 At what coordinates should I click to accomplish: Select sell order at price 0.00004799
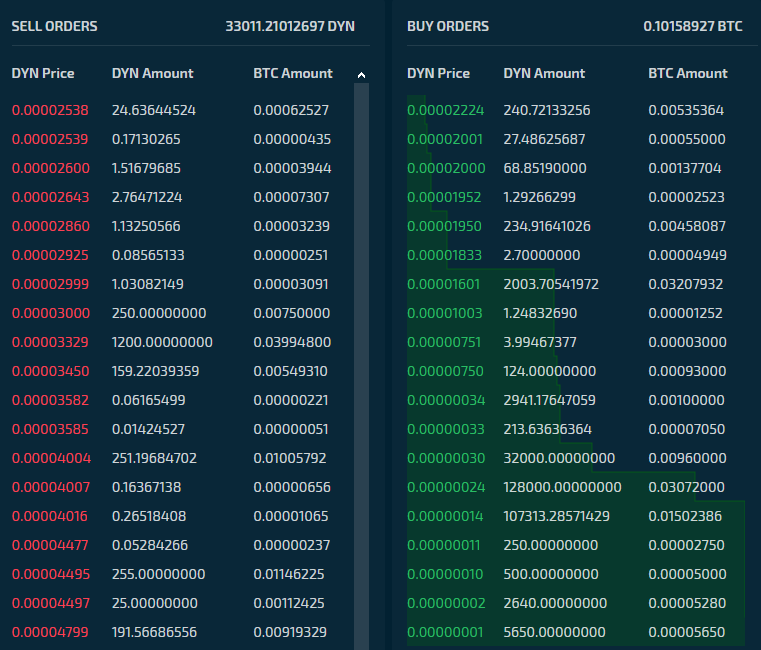point(182,632)
